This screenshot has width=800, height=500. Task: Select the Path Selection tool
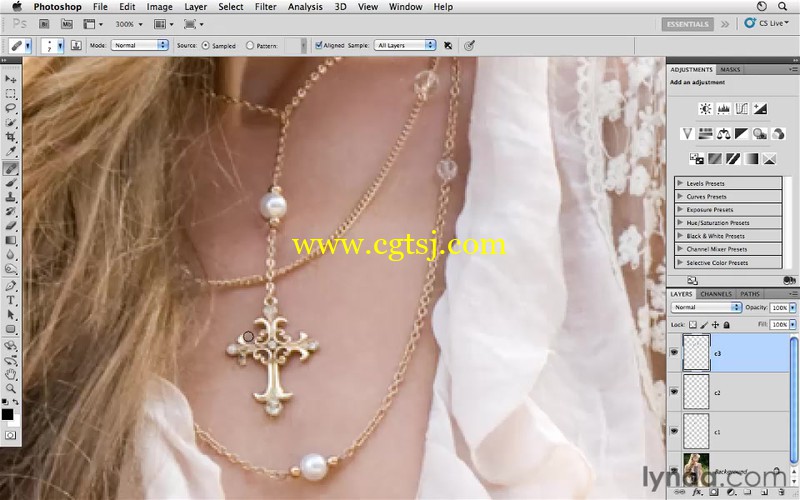(x=11, y=315)
